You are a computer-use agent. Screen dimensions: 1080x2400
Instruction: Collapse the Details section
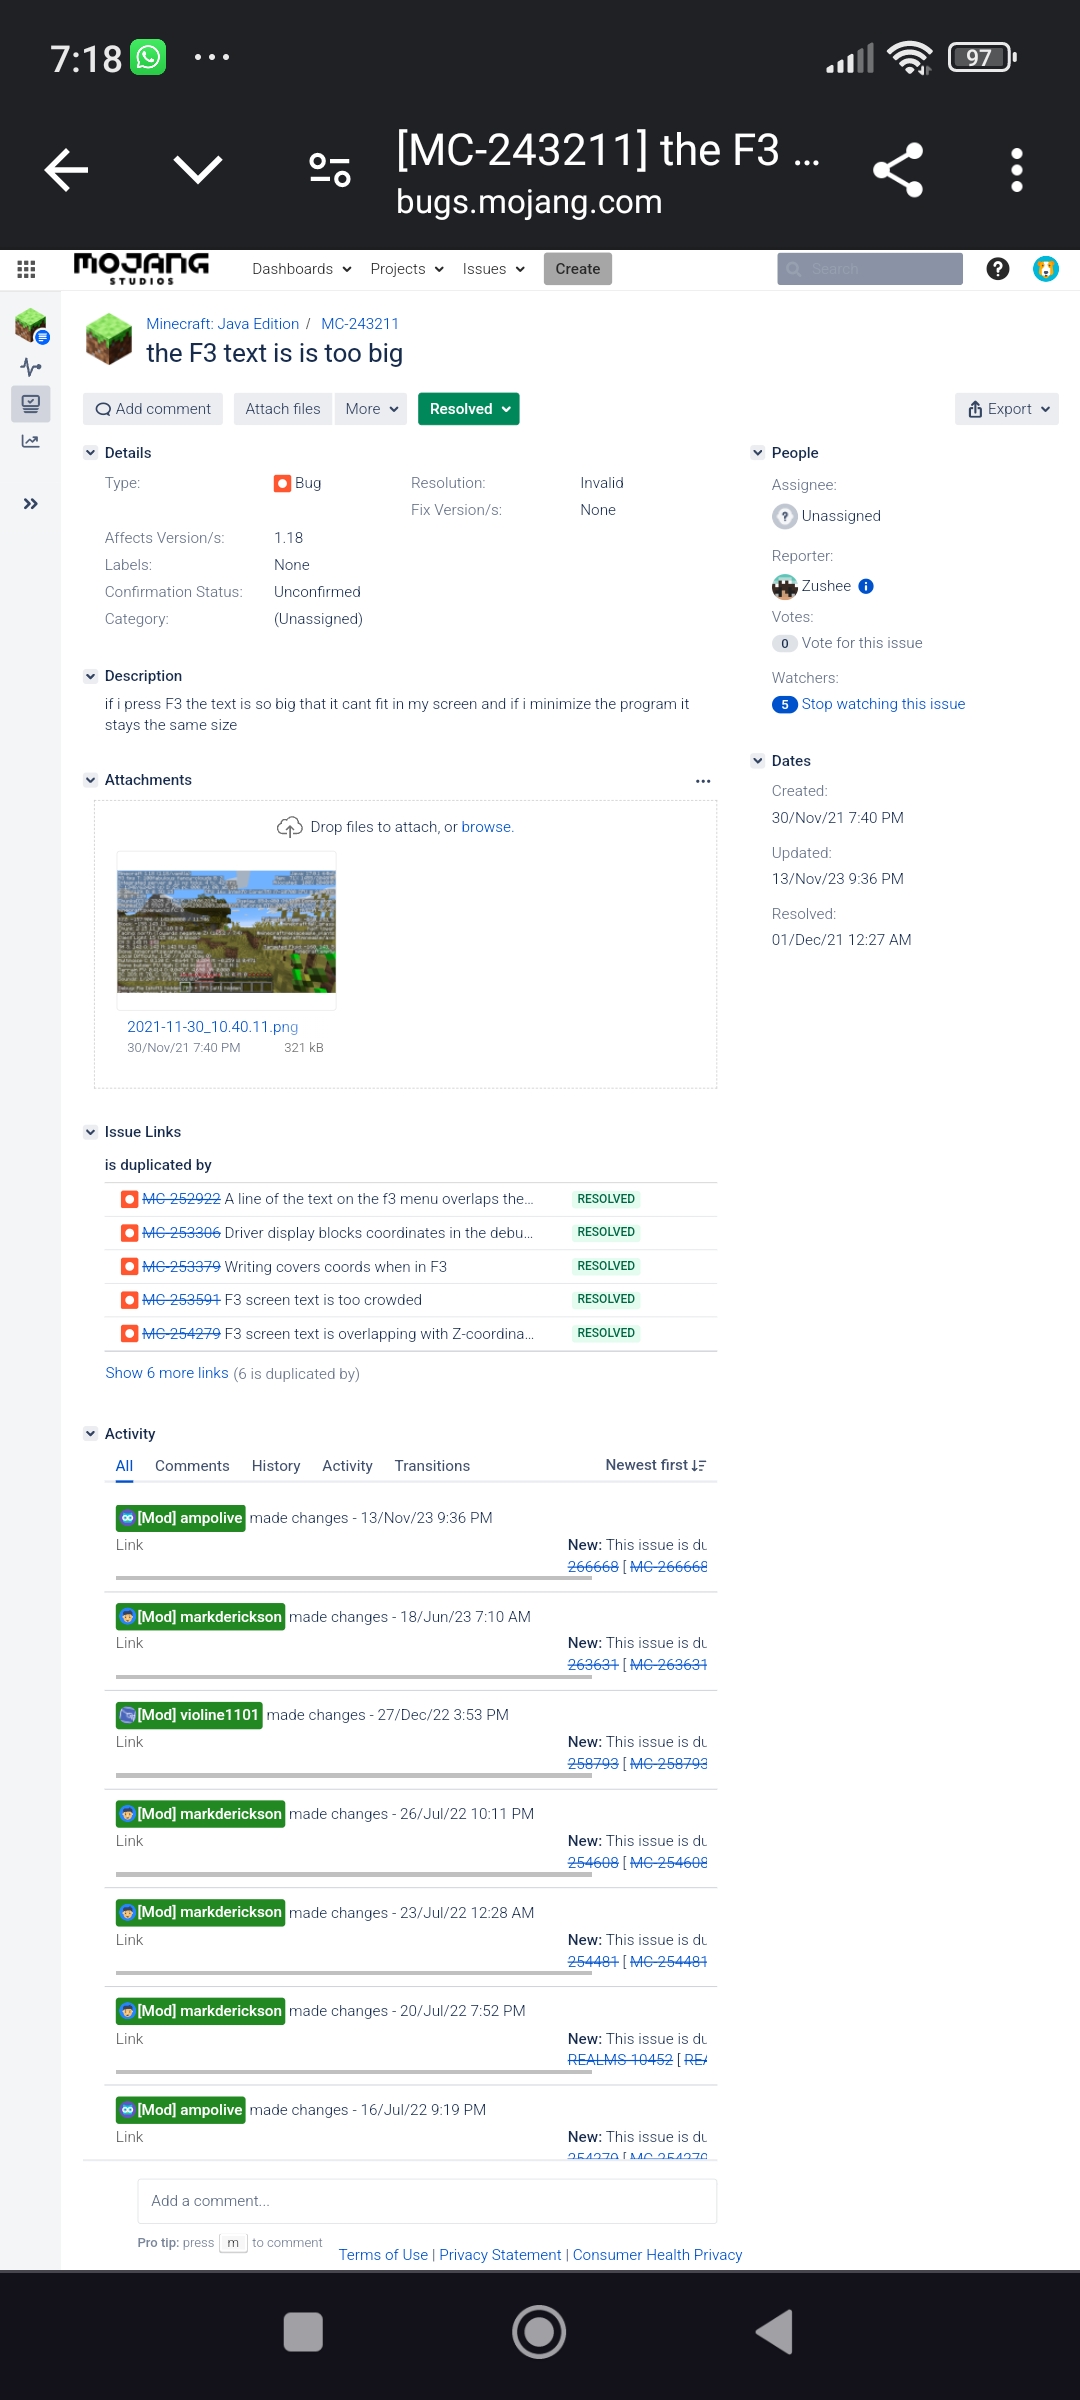click(x=91, y=453)
